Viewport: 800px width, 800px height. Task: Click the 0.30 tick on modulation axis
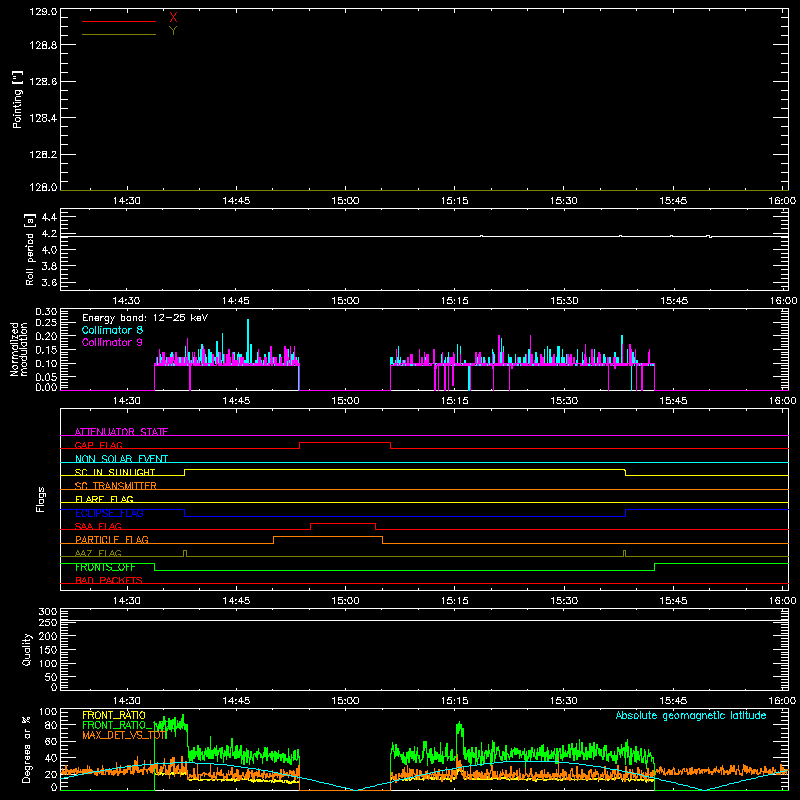click(x=46, y=311)
